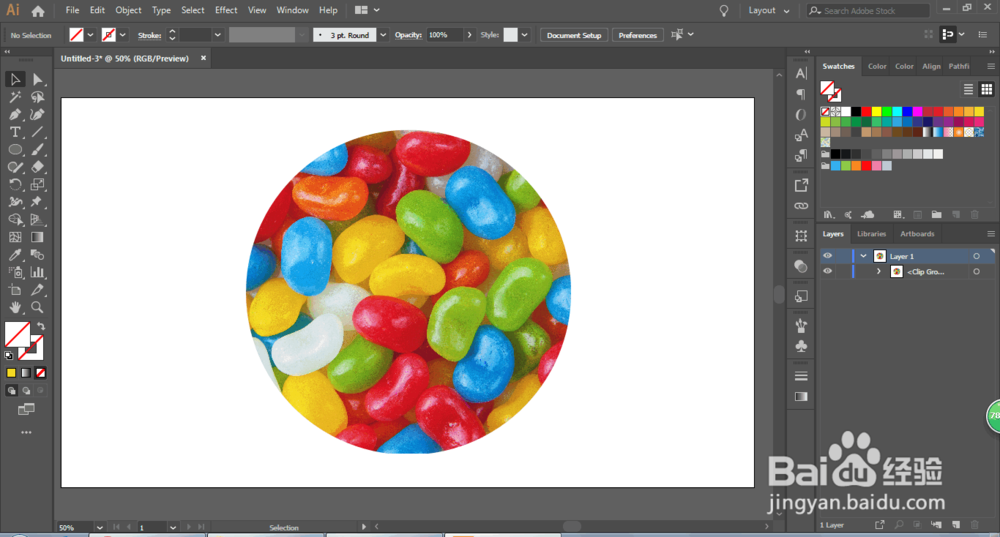This screenshot has width=1000, height=537.
Task: Select the Zoom tool
Action: [x=38, y=307]
